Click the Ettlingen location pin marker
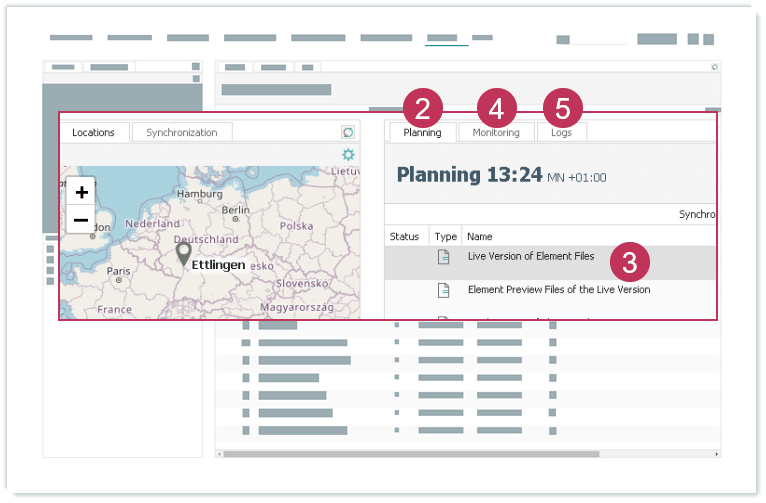The width and height of the screenshot is (766, 503). 183,254
